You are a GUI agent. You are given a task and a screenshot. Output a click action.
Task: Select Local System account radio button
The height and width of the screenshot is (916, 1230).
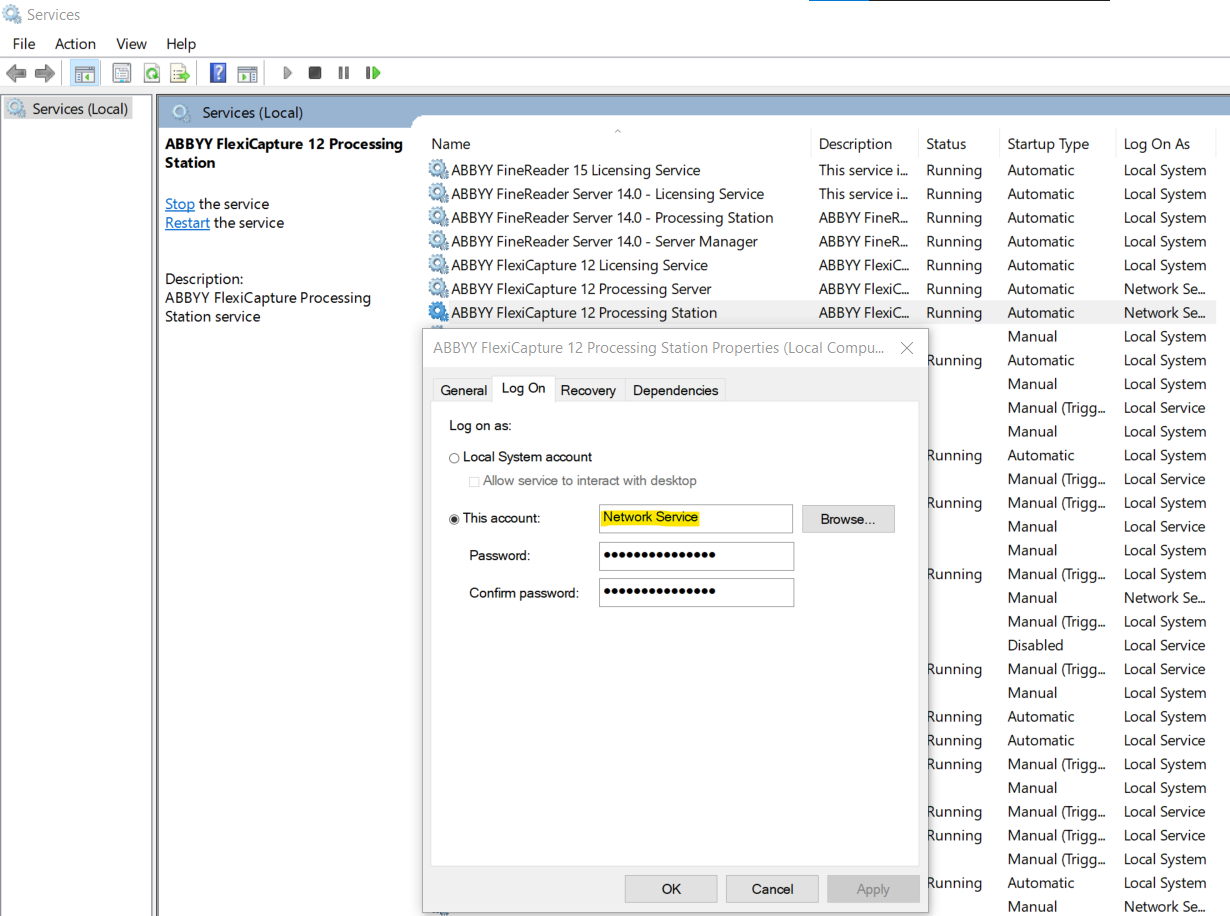point(454,458)
